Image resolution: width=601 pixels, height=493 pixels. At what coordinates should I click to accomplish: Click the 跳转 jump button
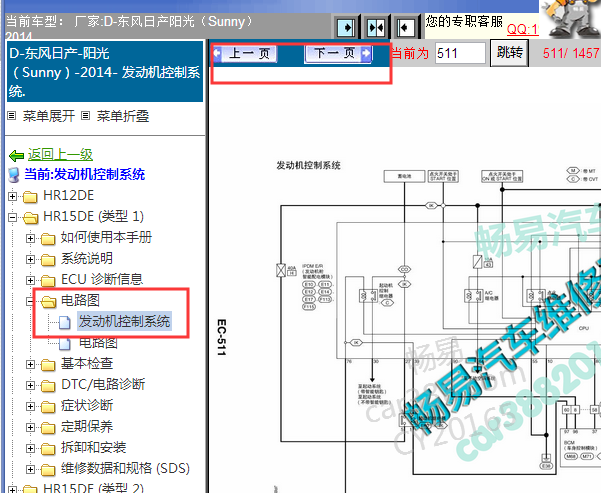(509, 53)
